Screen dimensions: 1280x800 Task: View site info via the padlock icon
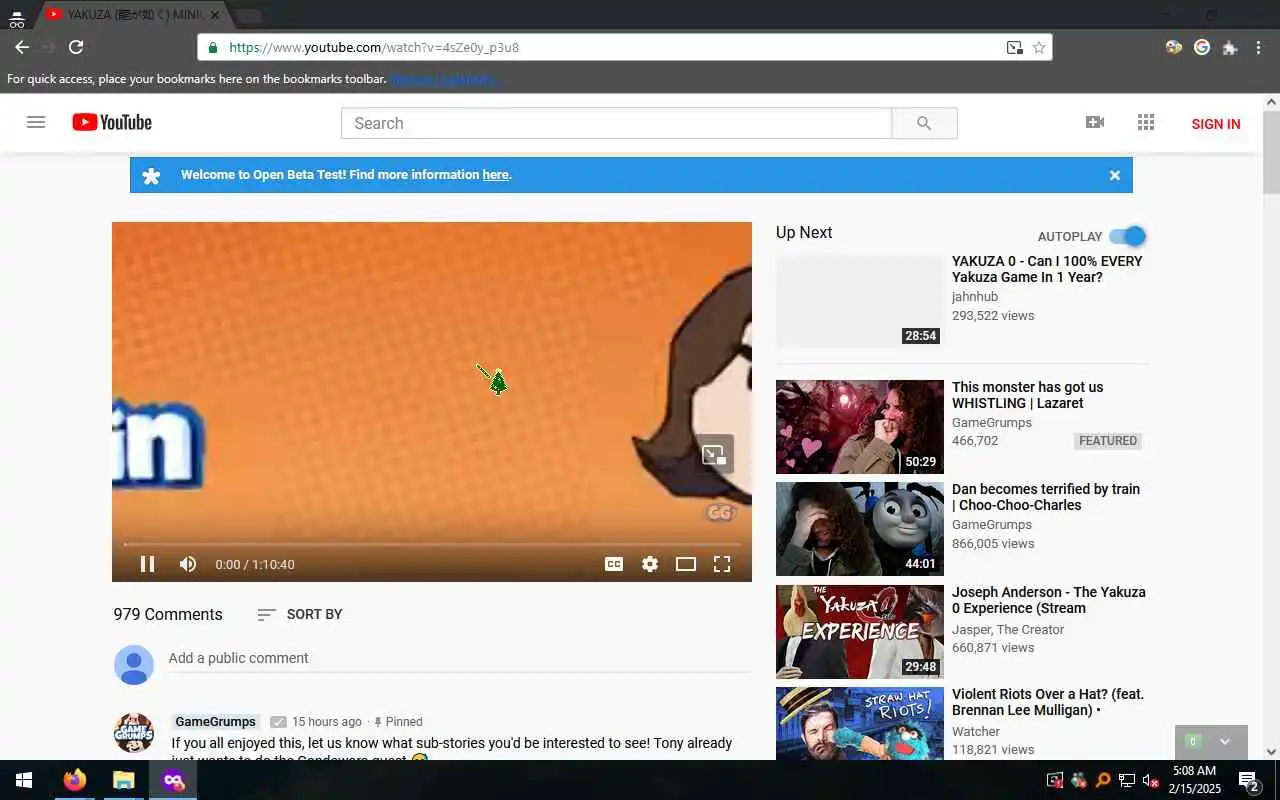coord(213,47)
